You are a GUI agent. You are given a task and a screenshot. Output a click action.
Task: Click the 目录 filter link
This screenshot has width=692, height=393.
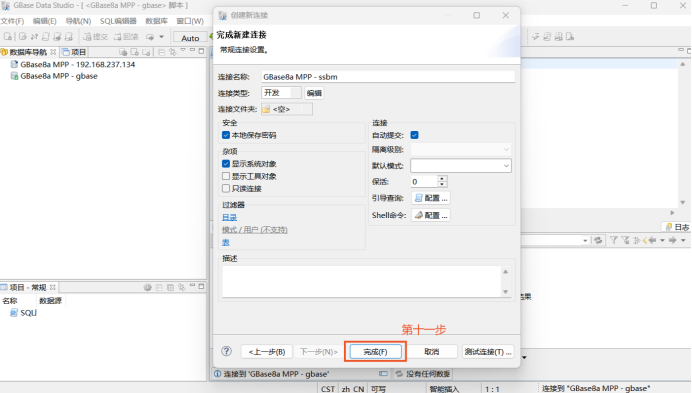[229, 217]
